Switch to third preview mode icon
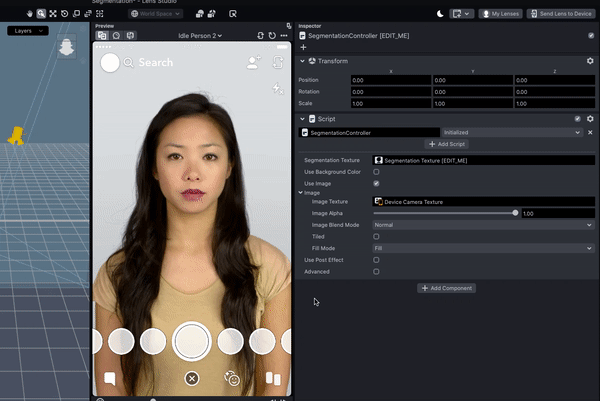Screen dimensions: 600x401 click(130, 36)
